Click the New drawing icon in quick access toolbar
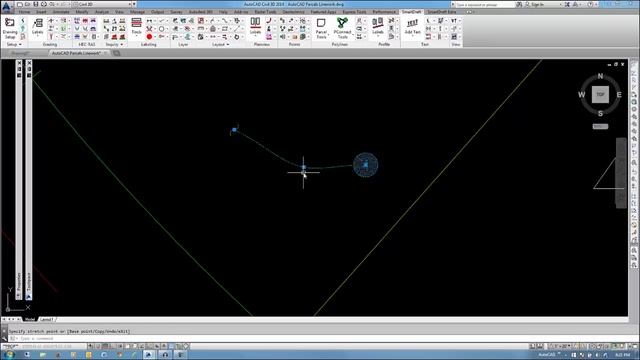 [x=20, y=4]
